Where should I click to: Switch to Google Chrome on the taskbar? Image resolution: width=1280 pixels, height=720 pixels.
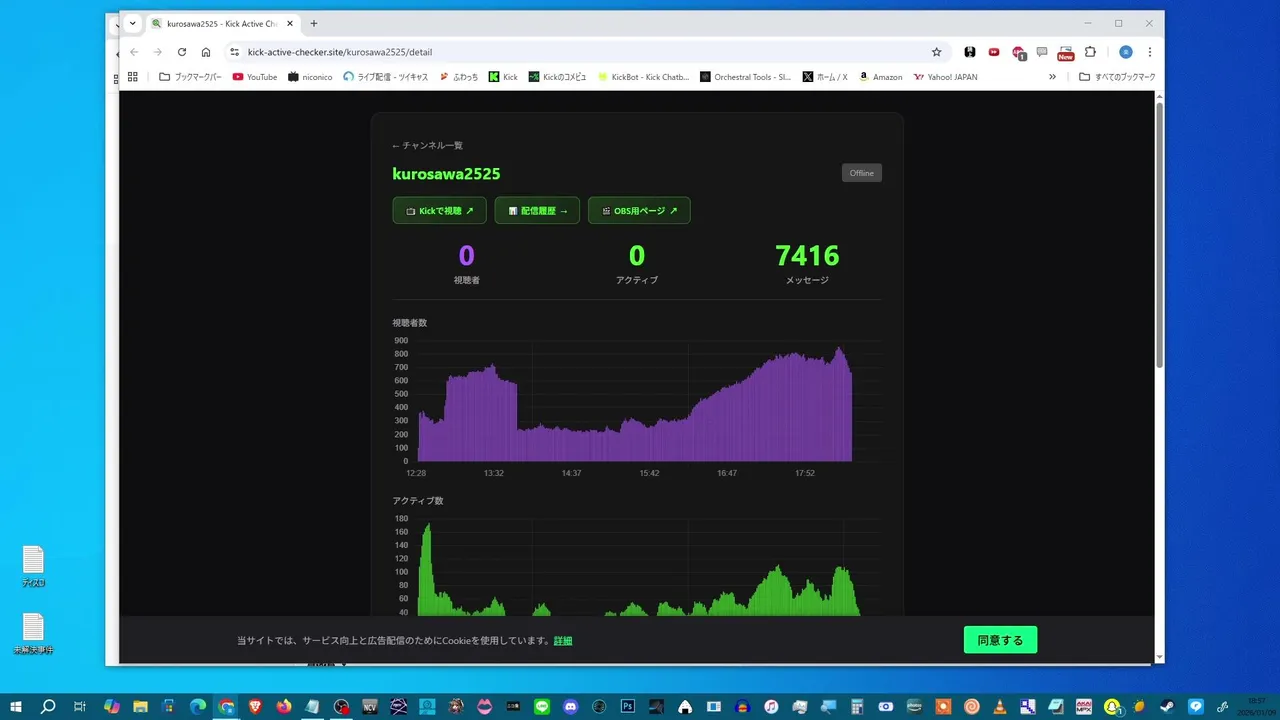click(x=227, y=706)
